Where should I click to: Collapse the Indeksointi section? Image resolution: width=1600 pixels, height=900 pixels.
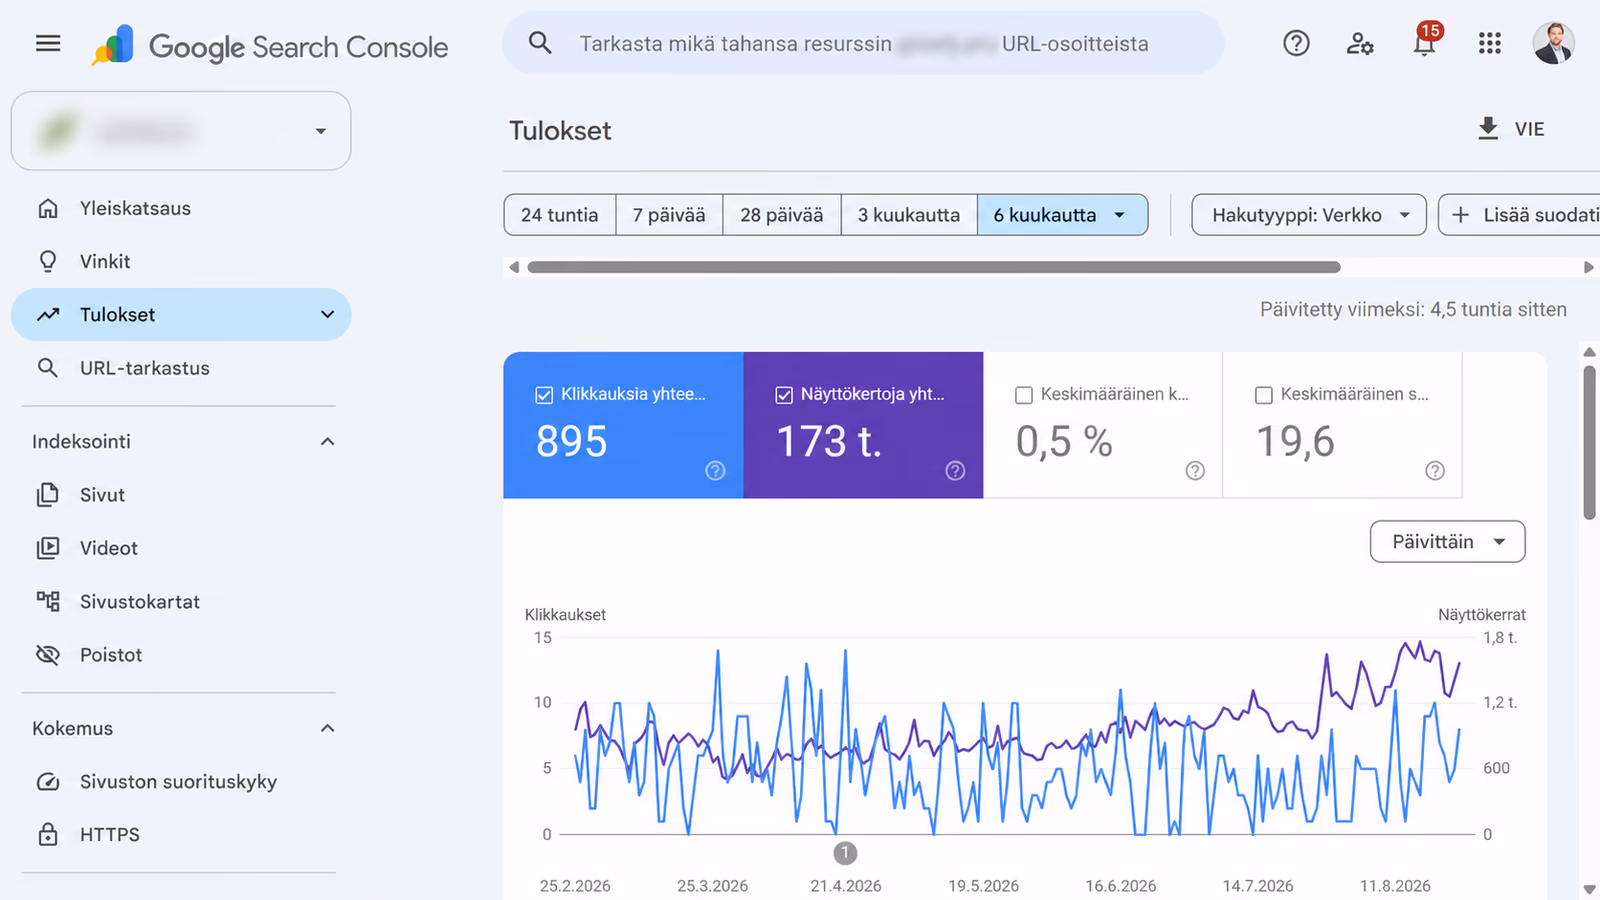pos(327,442)
